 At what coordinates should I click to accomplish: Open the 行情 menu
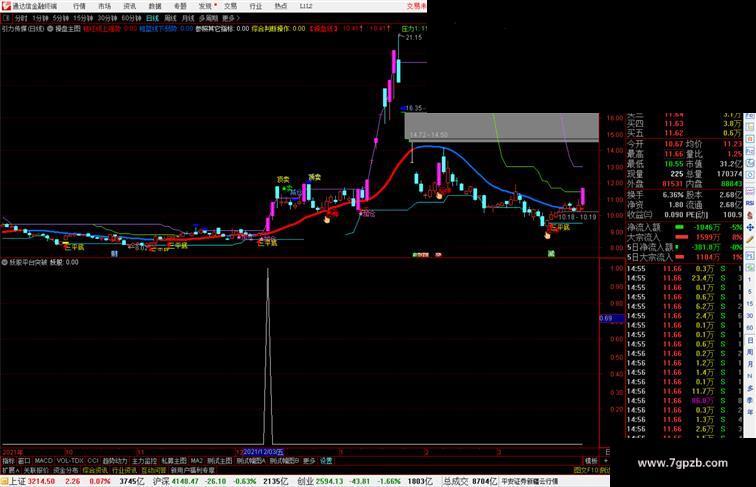pyautogui.click(x=79, y=6)
